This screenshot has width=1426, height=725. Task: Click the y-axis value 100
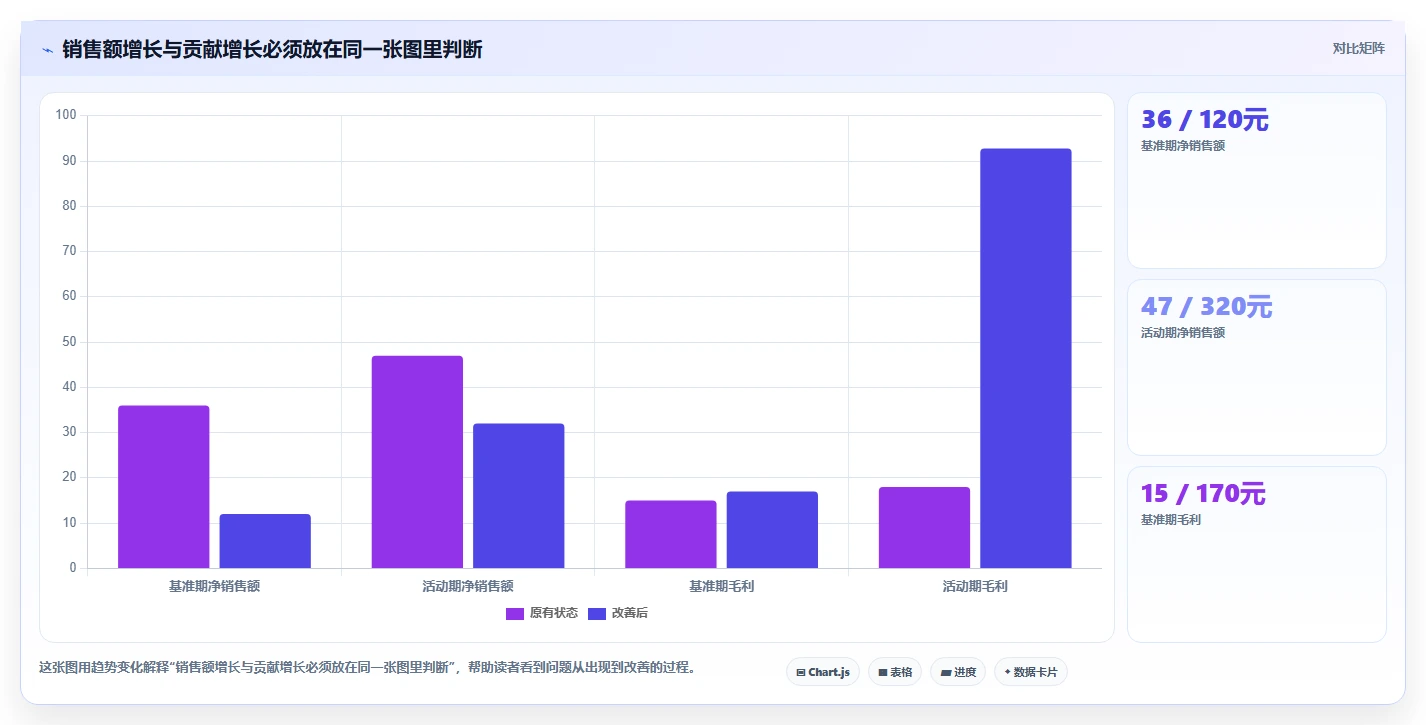(66, 115)
